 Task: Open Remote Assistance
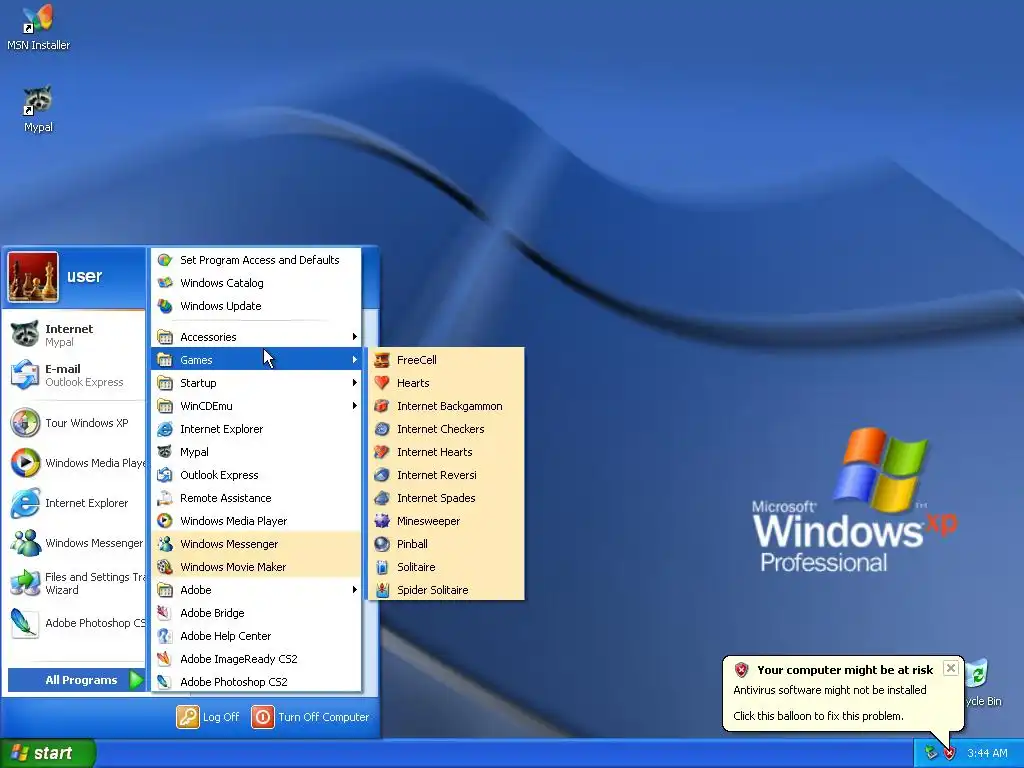(x=256, y=498)
